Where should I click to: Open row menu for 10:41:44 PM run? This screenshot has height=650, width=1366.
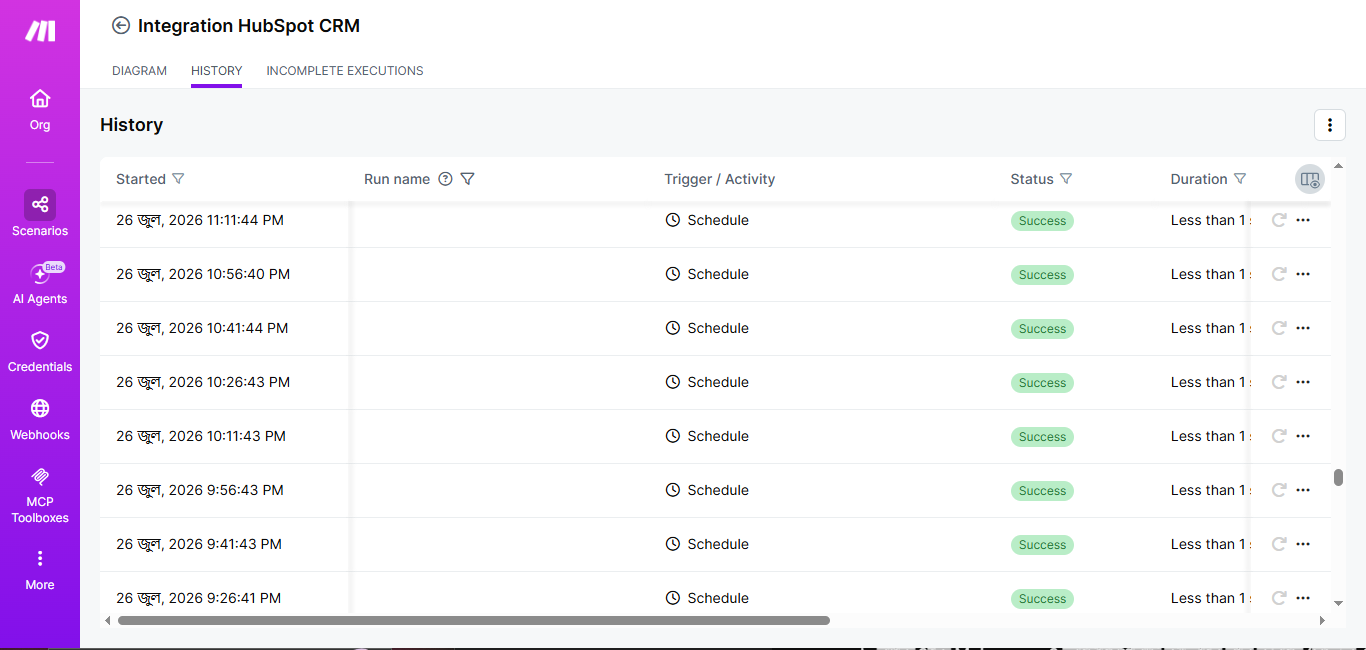(1303, 328)
